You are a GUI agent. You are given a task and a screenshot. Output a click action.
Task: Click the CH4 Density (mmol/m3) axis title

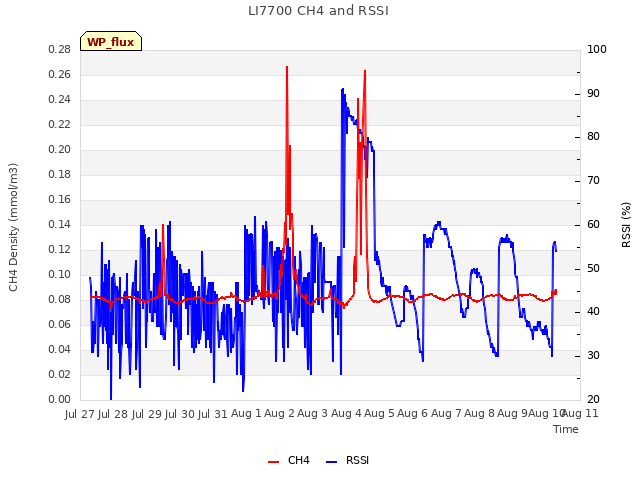(13, 227)
